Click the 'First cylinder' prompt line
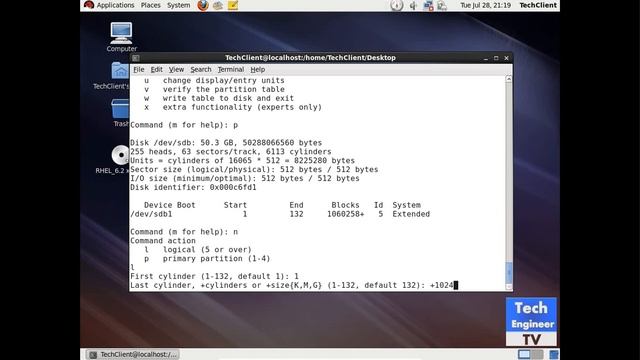 coord(214,276)
